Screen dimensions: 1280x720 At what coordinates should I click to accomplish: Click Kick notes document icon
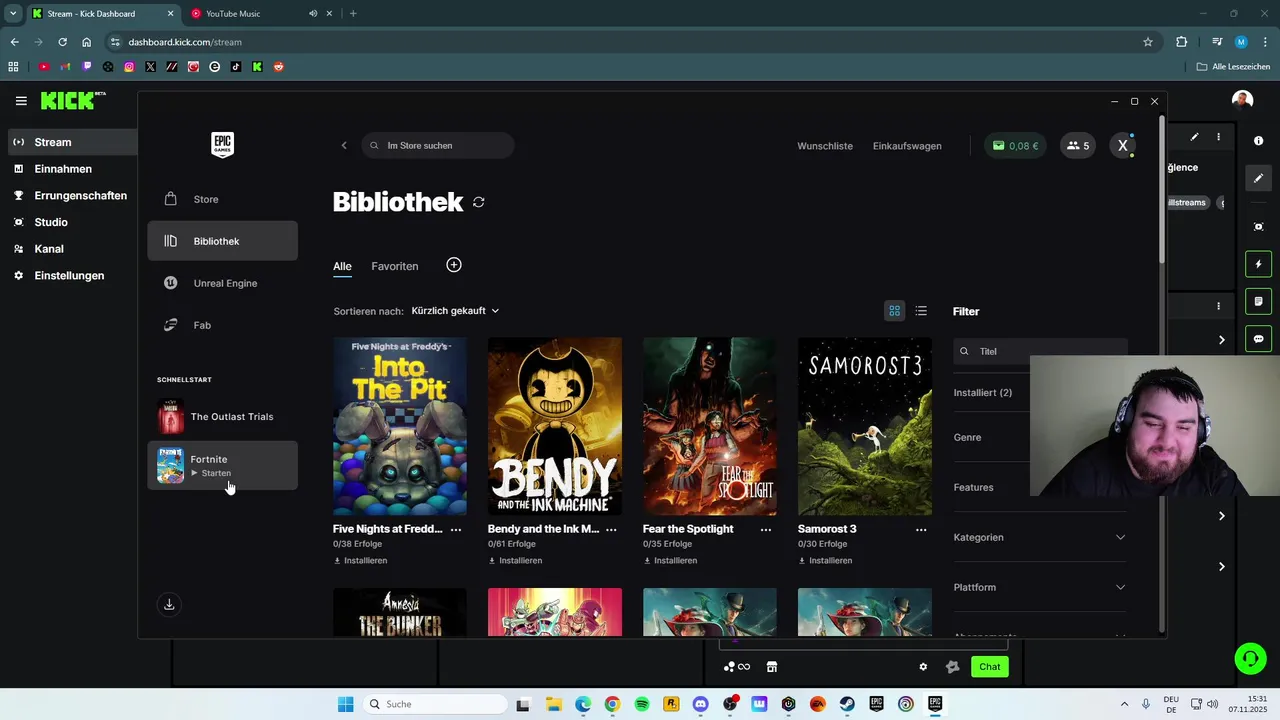pos(1259,301)
